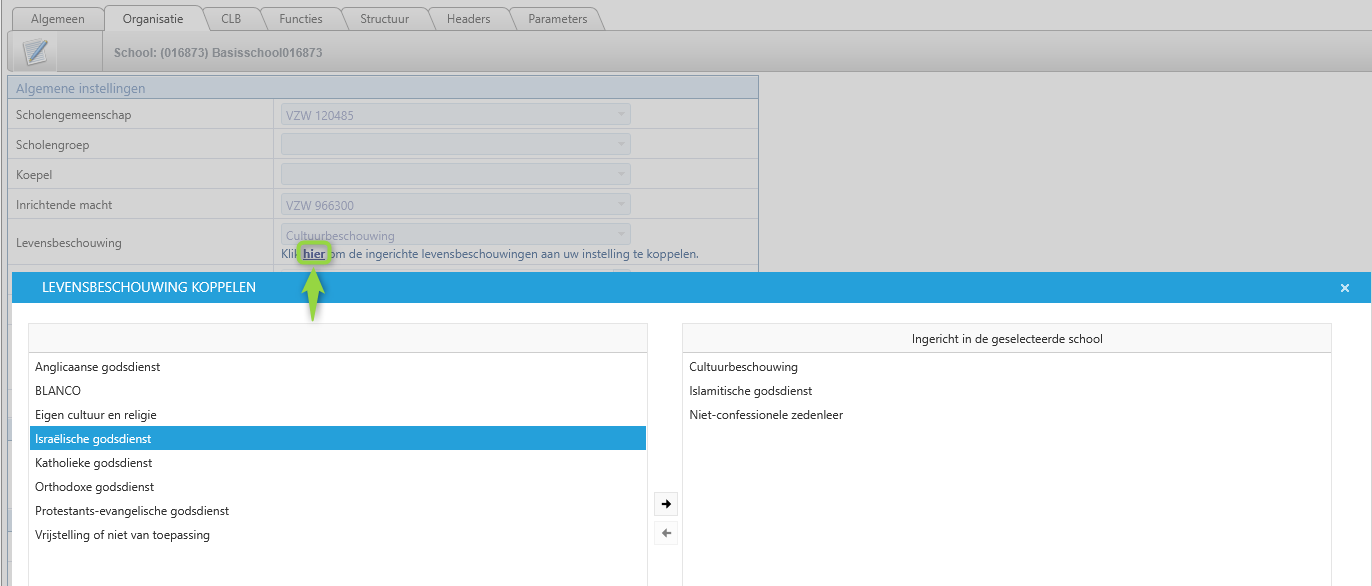
Task: Open the Scholengemeenschap dropdown
Action: point(455,115)
